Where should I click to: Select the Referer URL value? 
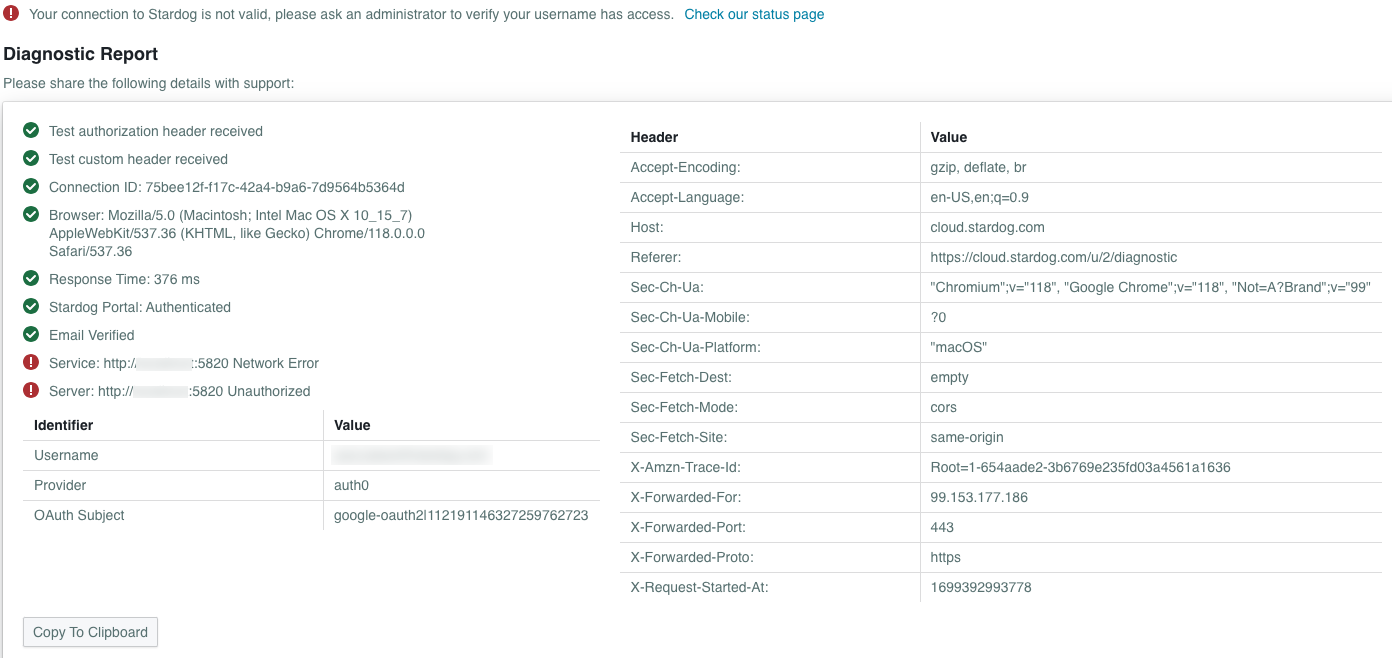tap(1054, 257)
